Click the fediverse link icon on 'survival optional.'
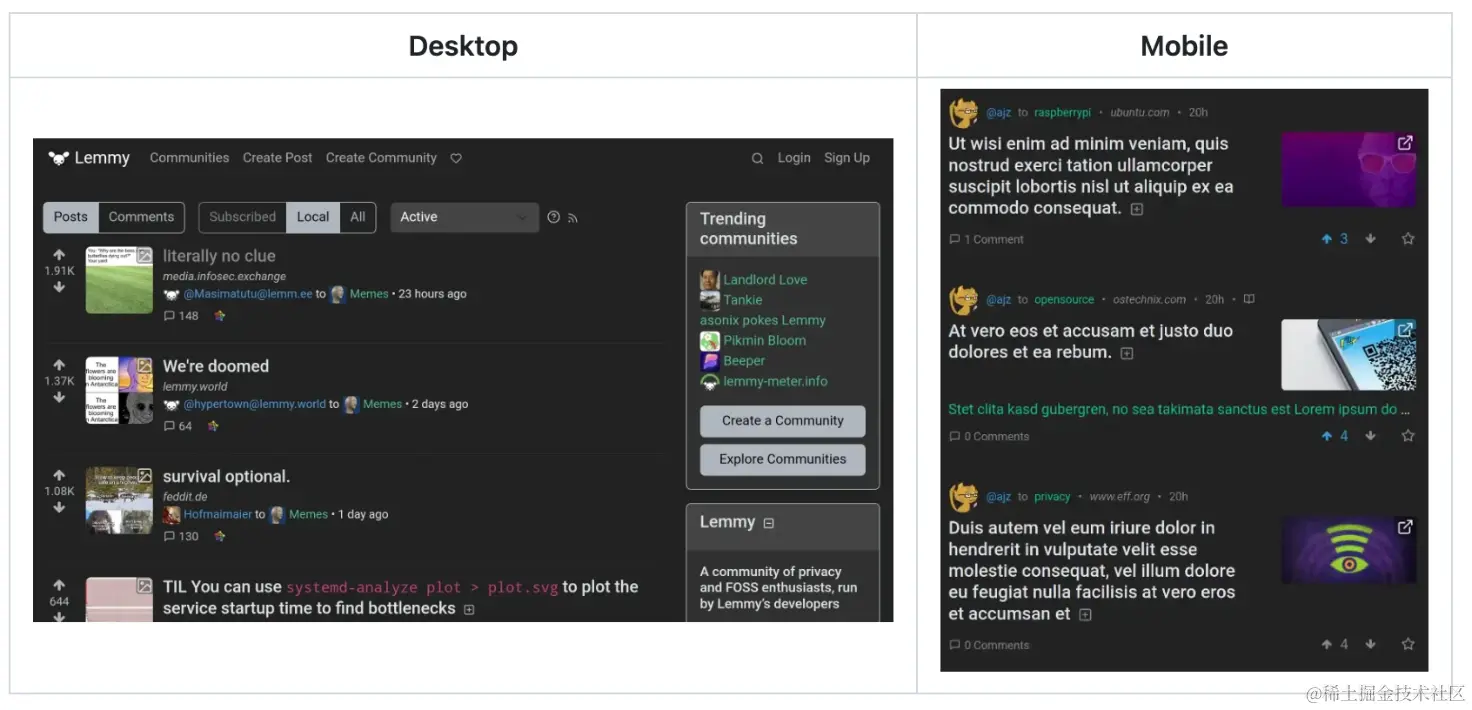 (x=220, y=536)
